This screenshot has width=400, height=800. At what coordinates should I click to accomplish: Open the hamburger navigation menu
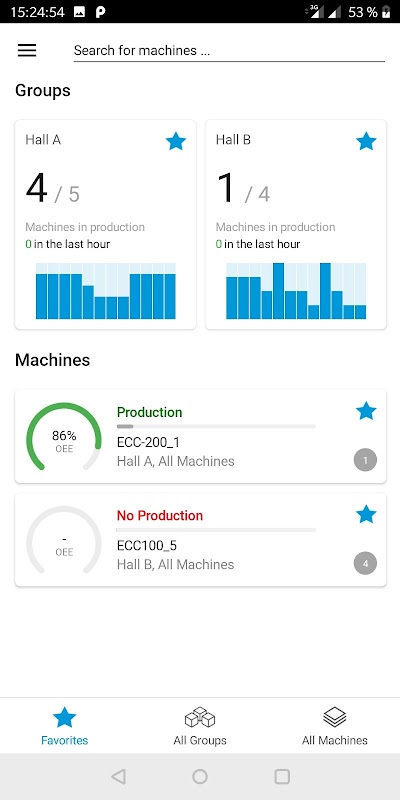27,50
